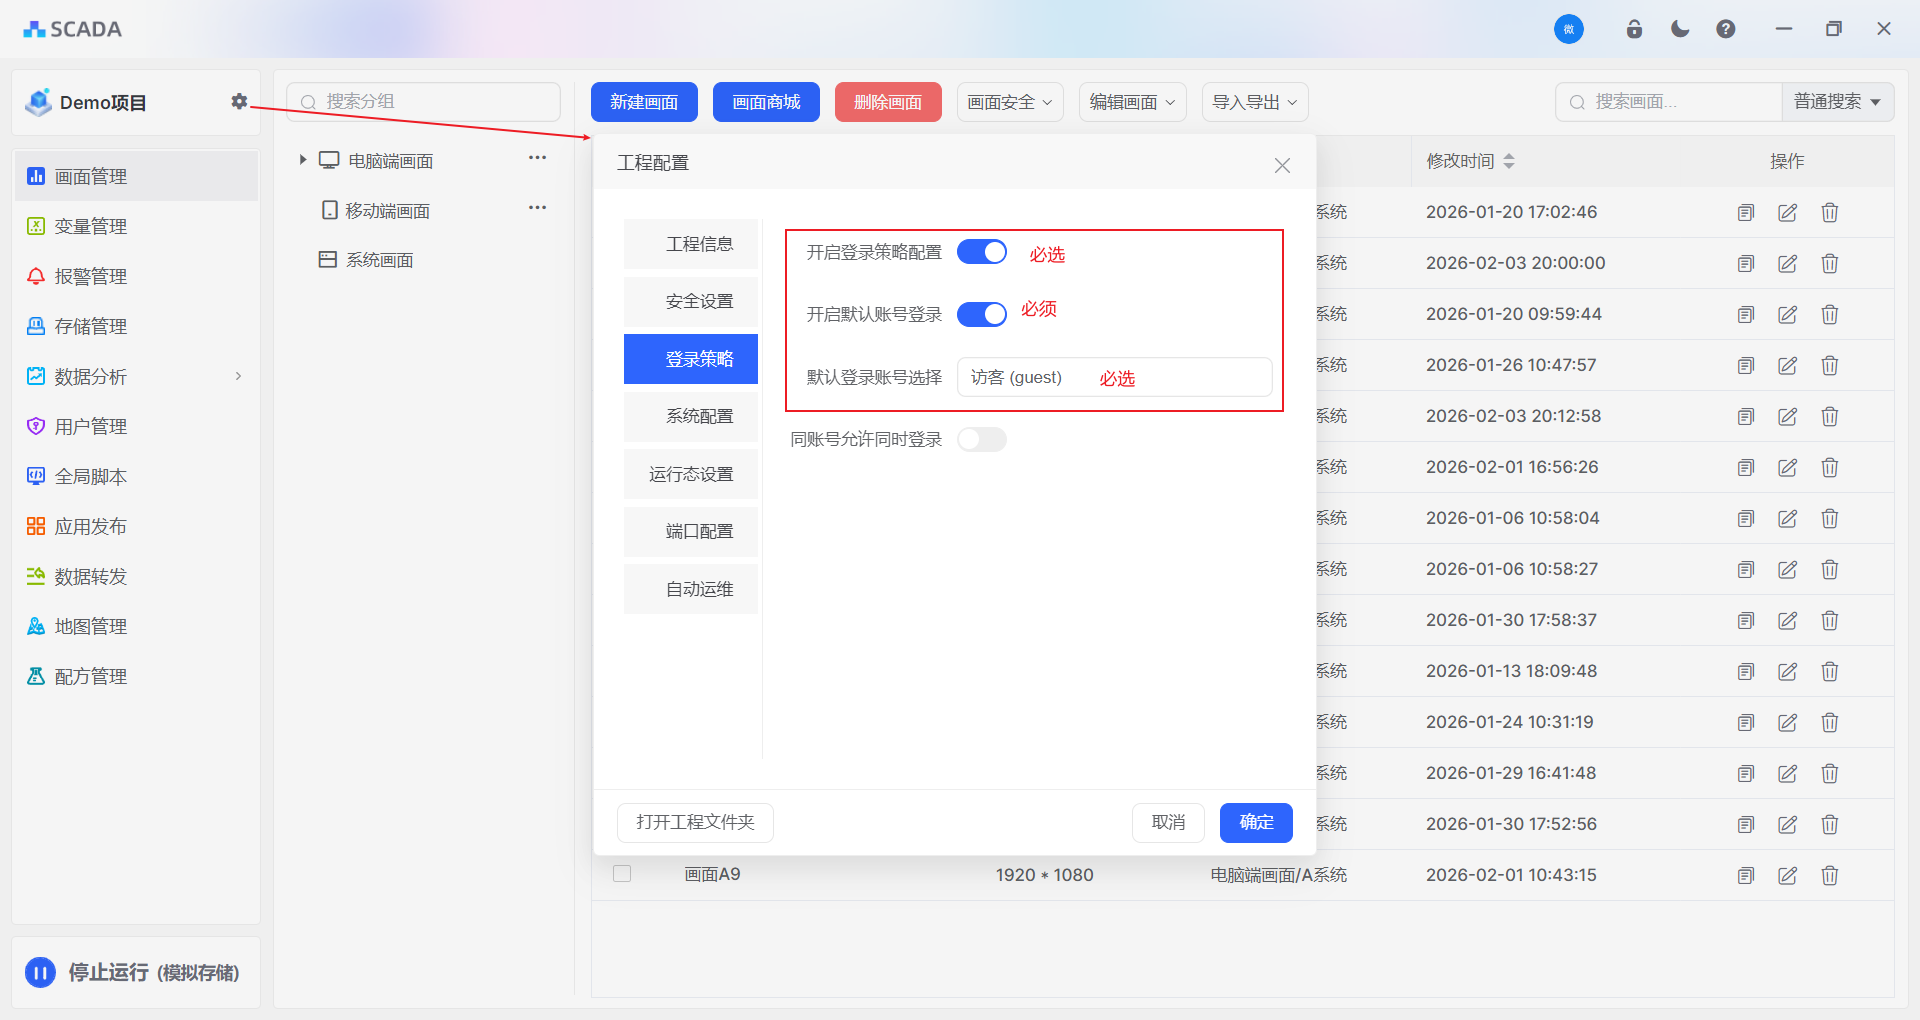1920x1020 pixels.
Task: Click the project settings gear icon
Action: click(239, 101)
